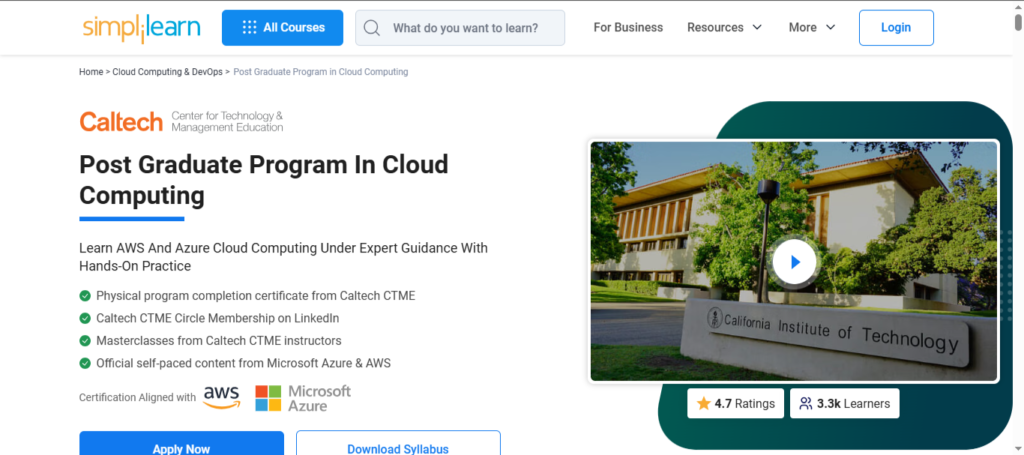
Task: Open the All Courses menu
Action: pos(282,27)
